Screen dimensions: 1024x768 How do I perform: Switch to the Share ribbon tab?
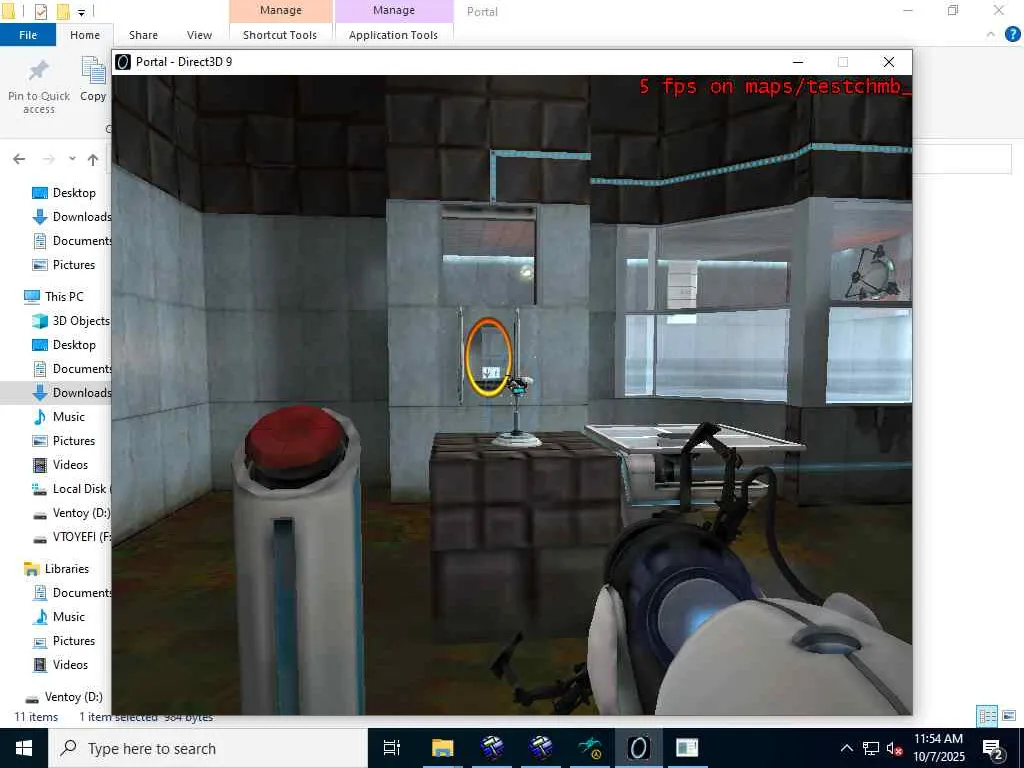click(143, 35)
